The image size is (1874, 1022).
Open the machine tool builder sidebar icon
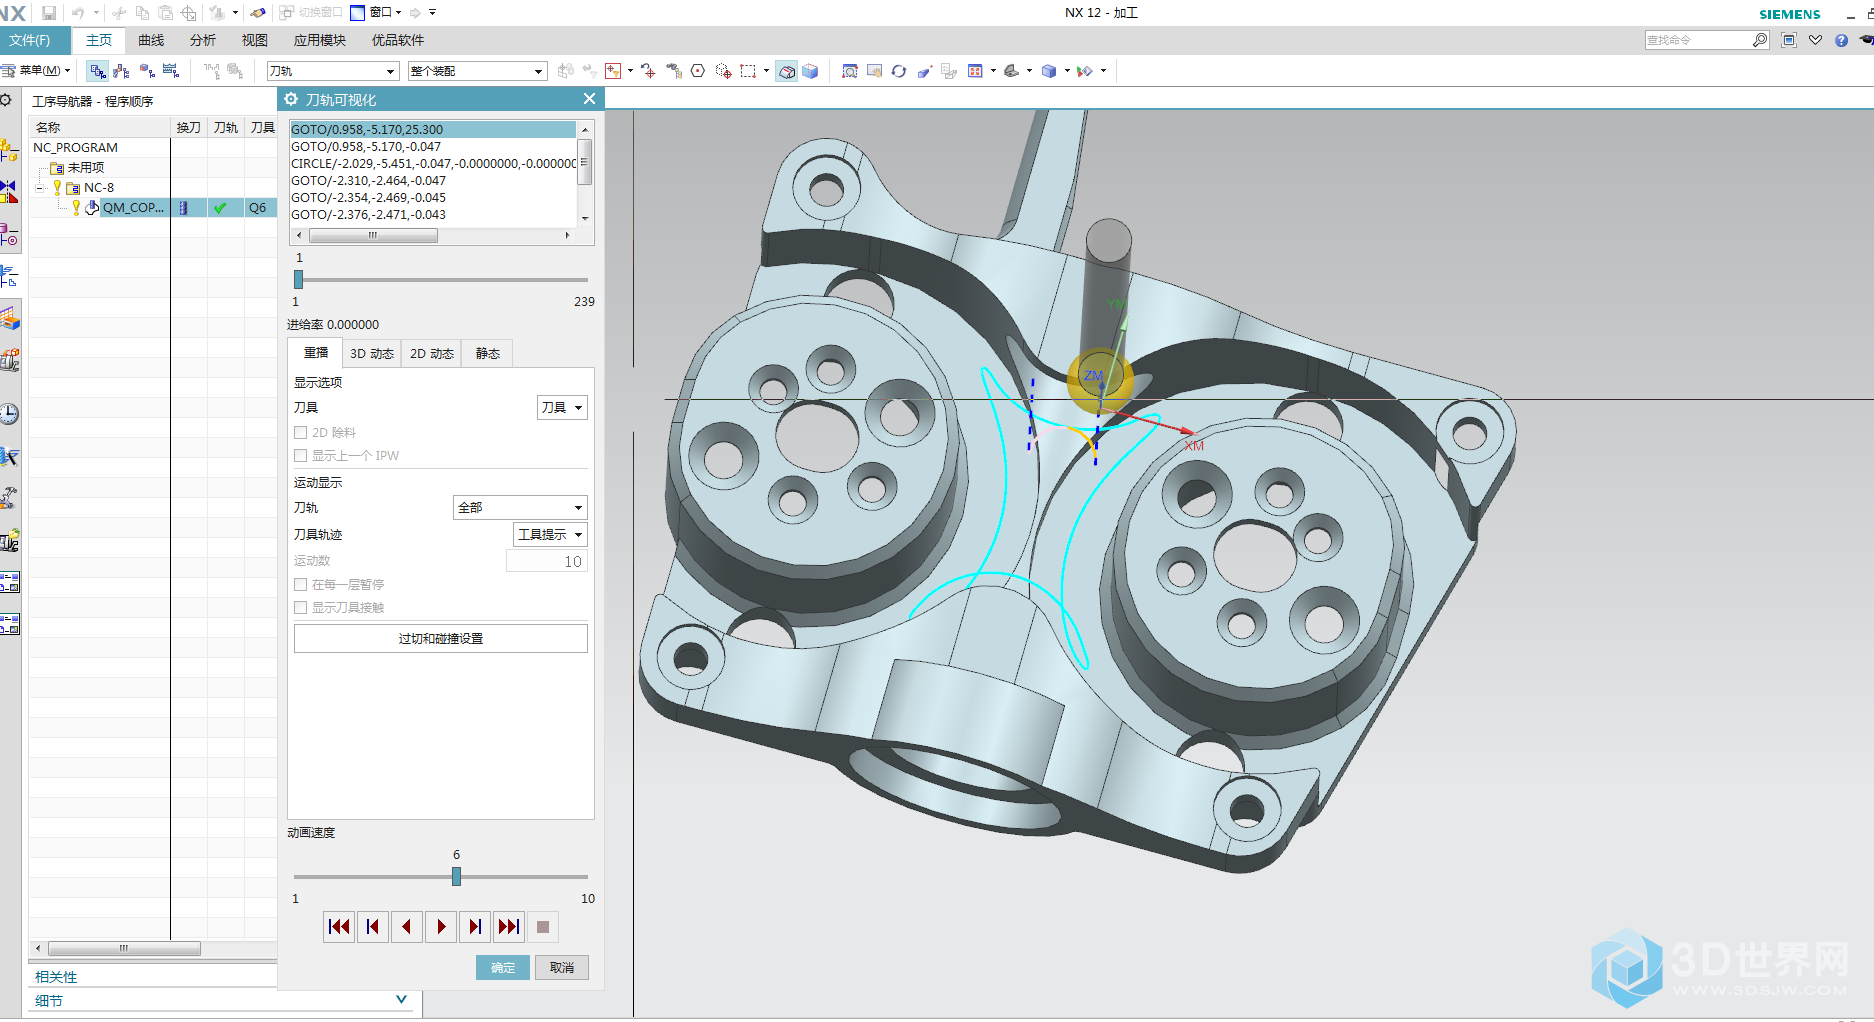pyautogui.click(x=9, y=361)
